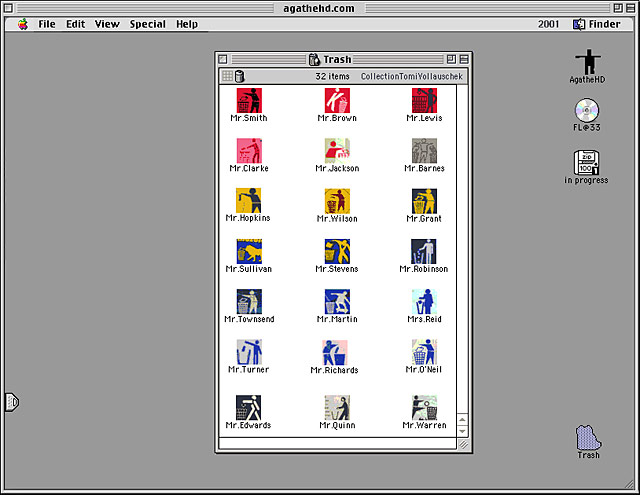Open the Mr.Warren icon
The image size is (640, 495).
click(x=424, y=407)
